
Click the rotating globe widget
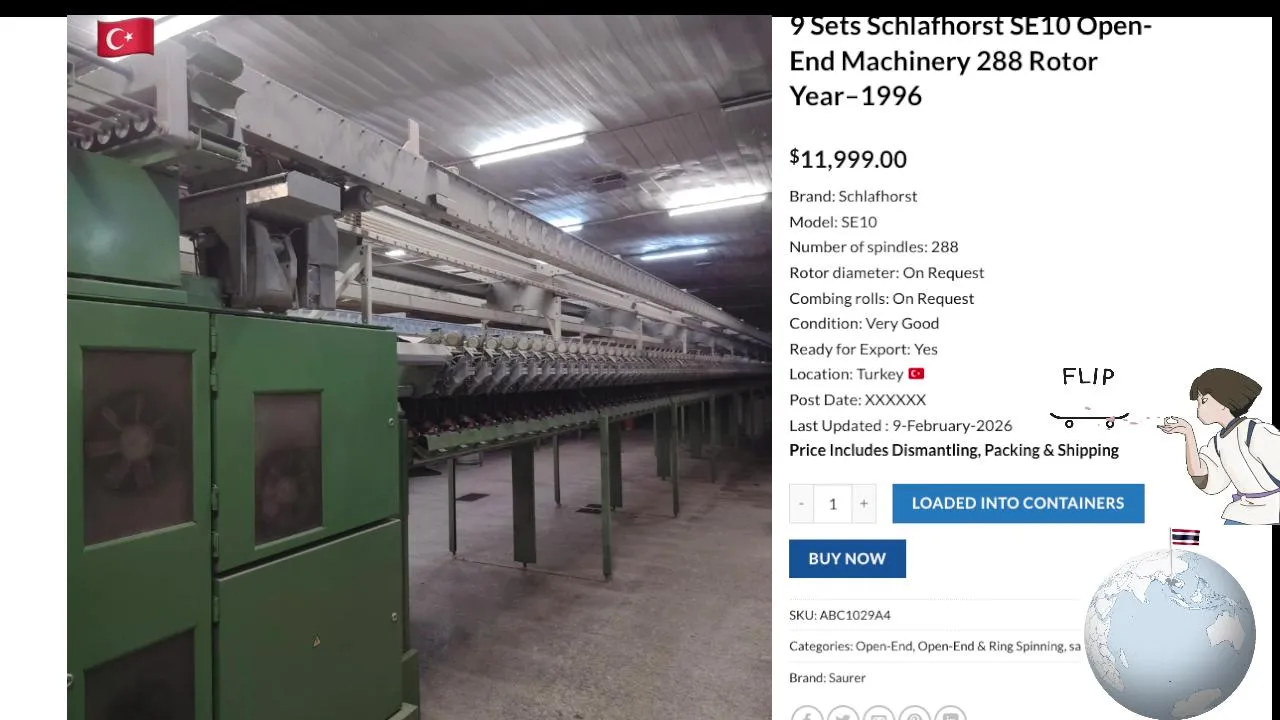1170,633
